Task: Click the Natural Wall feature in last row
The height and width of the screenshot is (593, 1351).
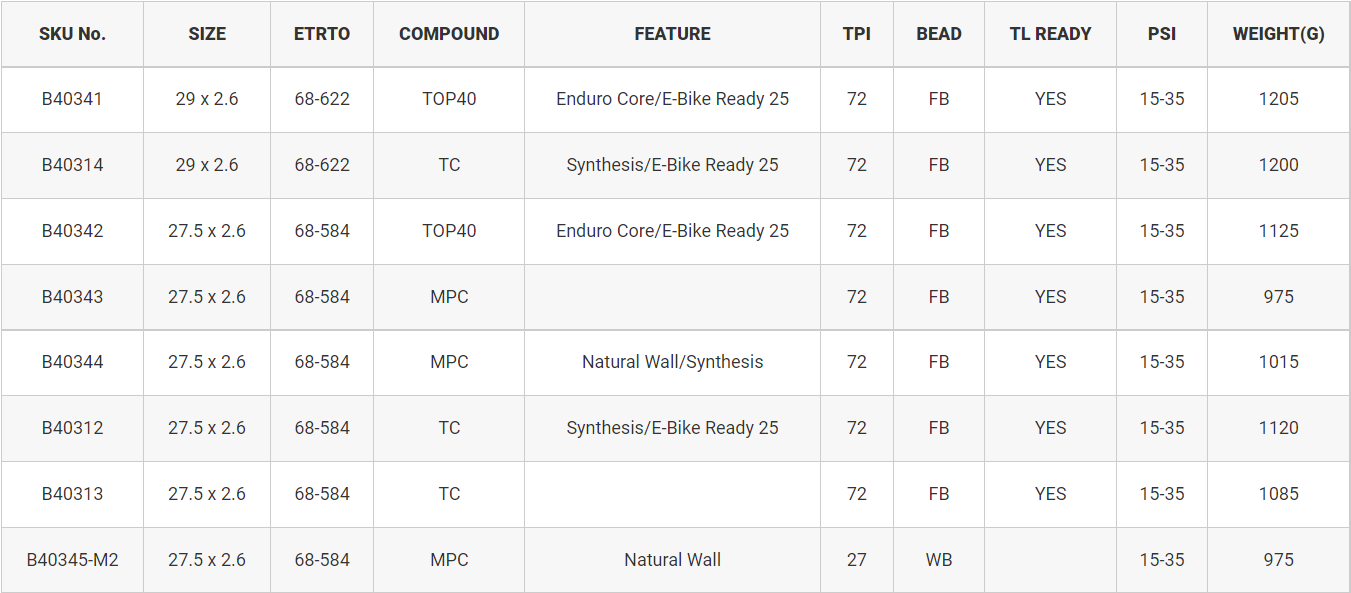Action: (672, 560)
